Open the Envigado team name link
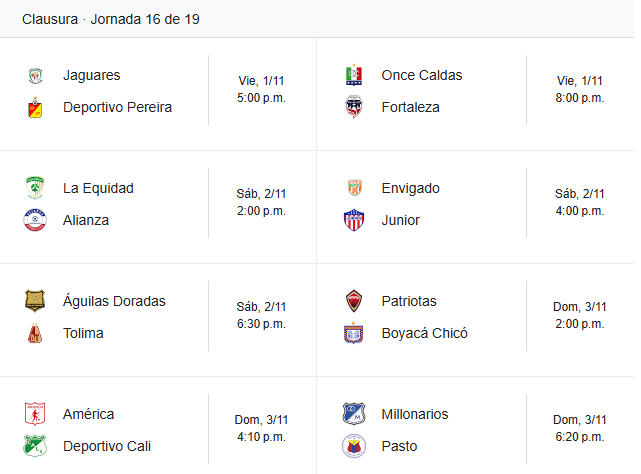Viewport: 641px width, 474px height. tap(410, 189)
